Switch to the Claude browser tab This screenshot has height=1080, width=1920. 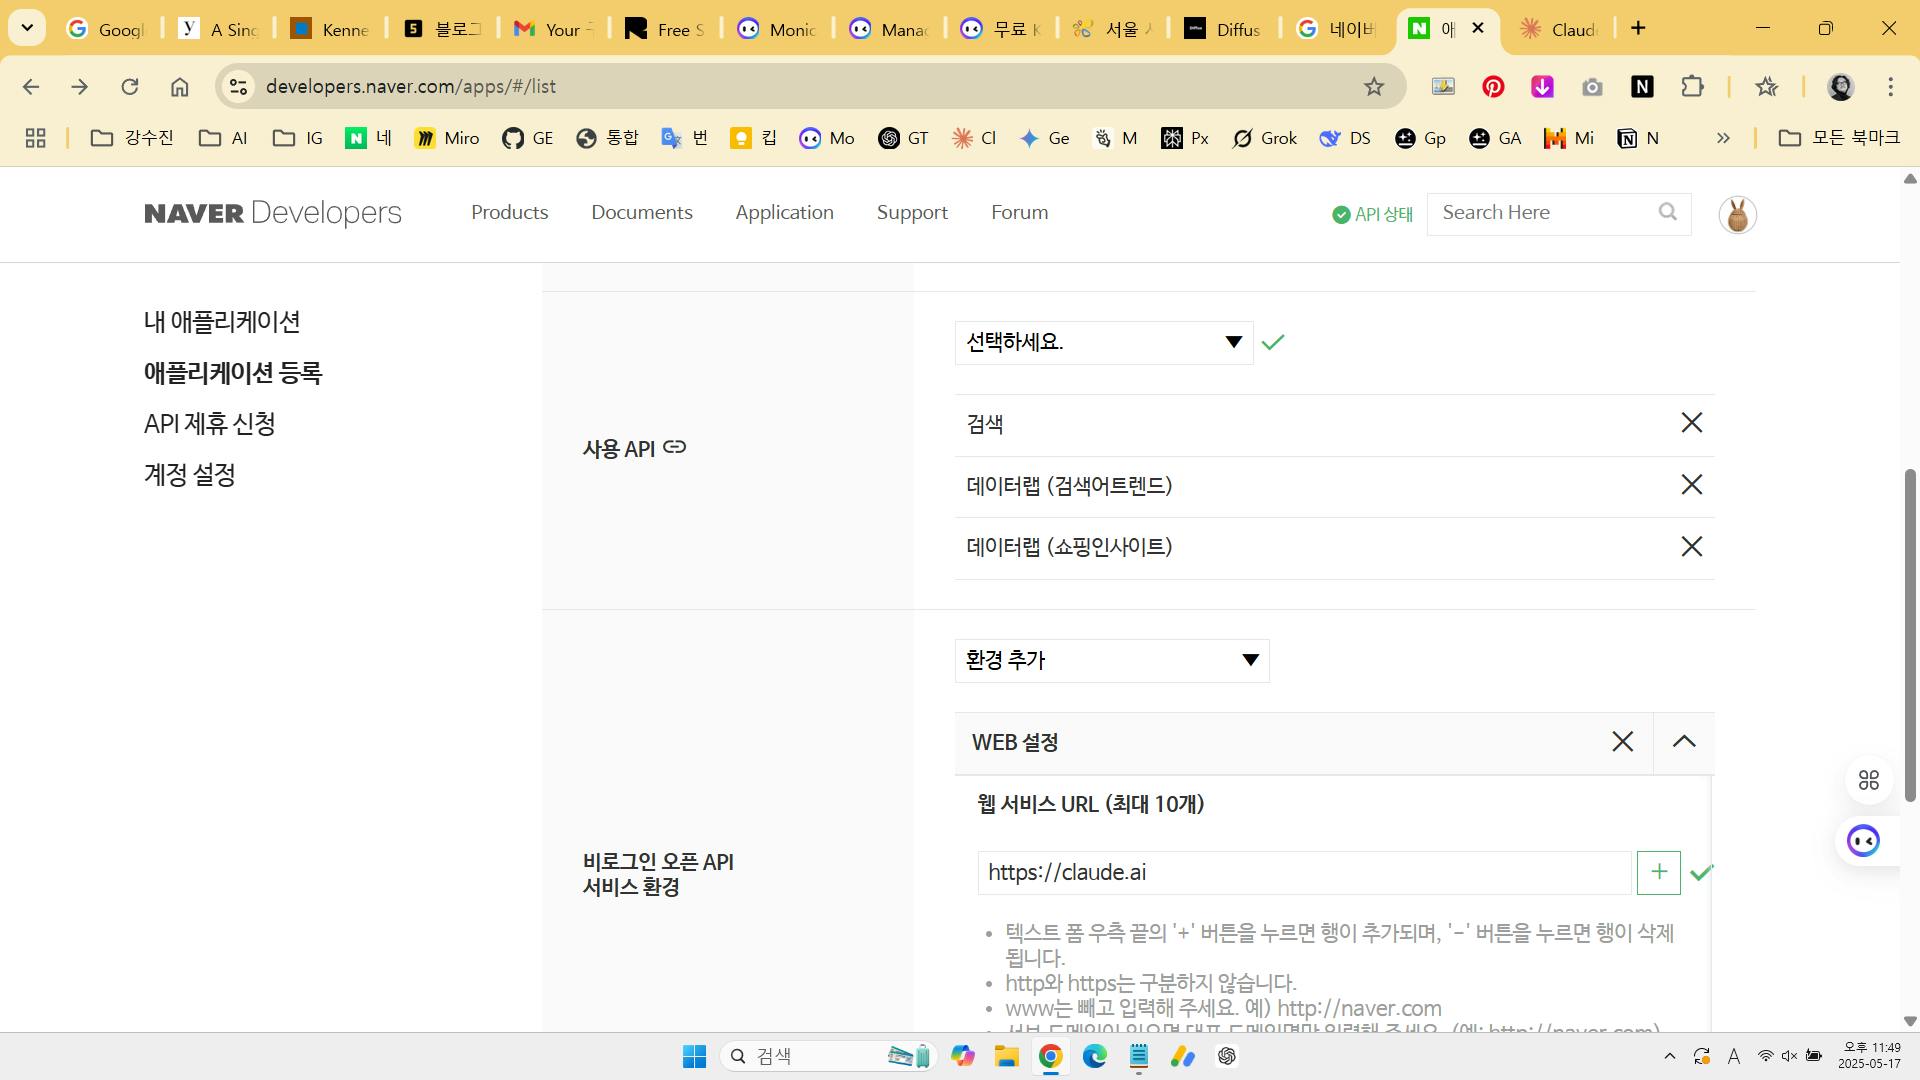tap(1560, 29)
